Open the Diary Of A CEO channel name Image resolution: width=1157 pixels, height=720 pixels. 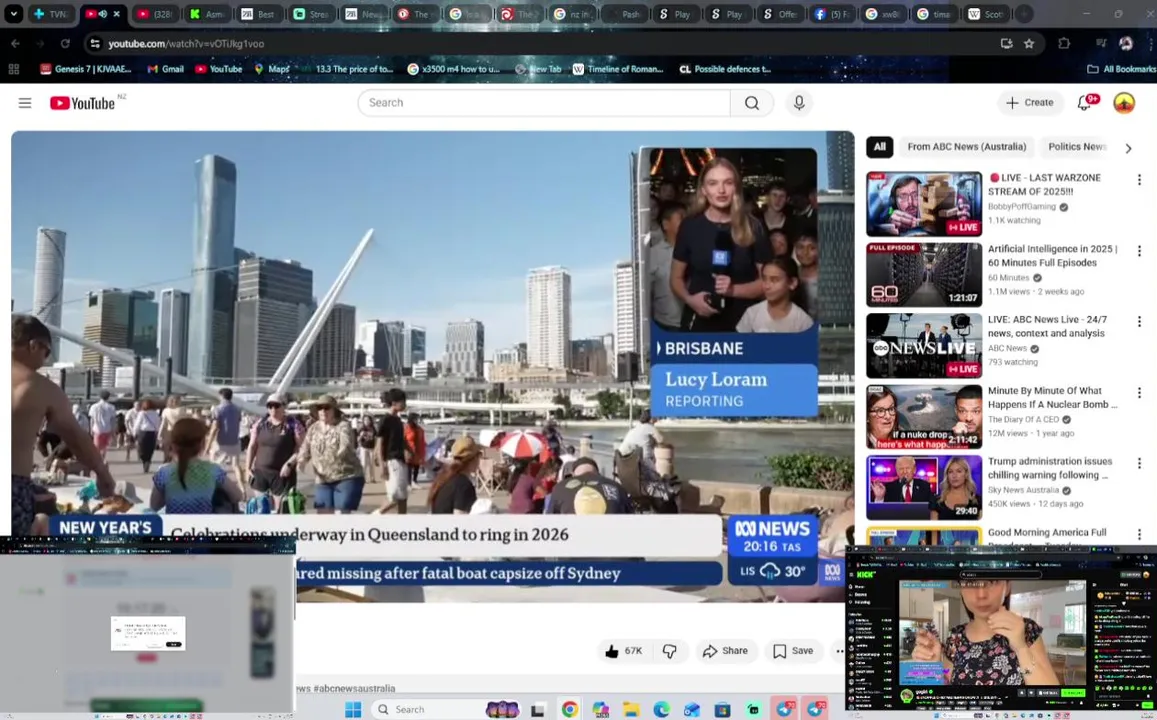pyautogui.click(x=1023, y=419)
